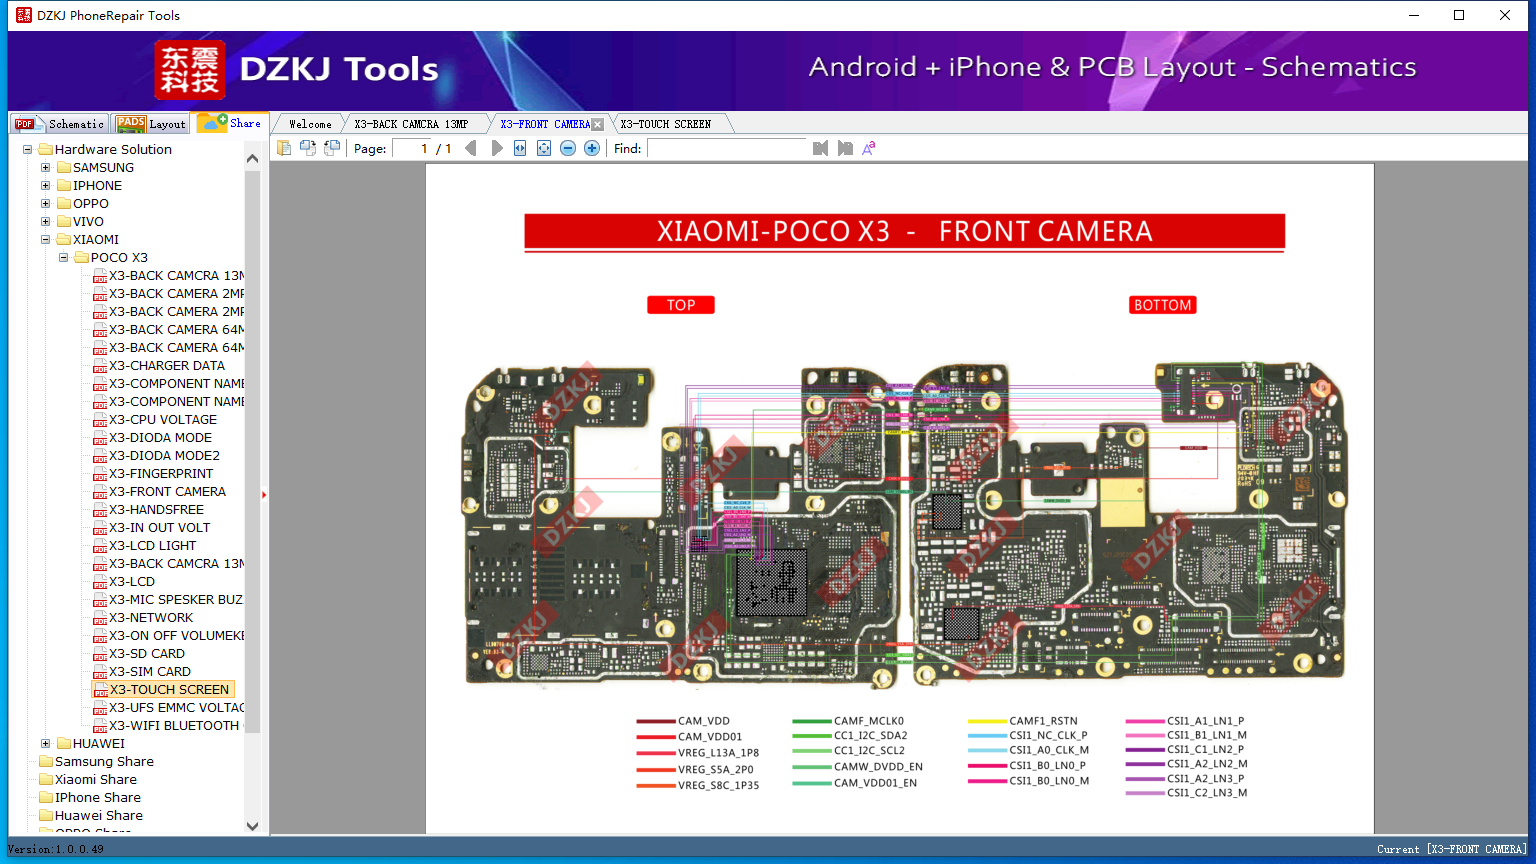Click the folder icon next to Samsung Share

click(x=46, y=762)
